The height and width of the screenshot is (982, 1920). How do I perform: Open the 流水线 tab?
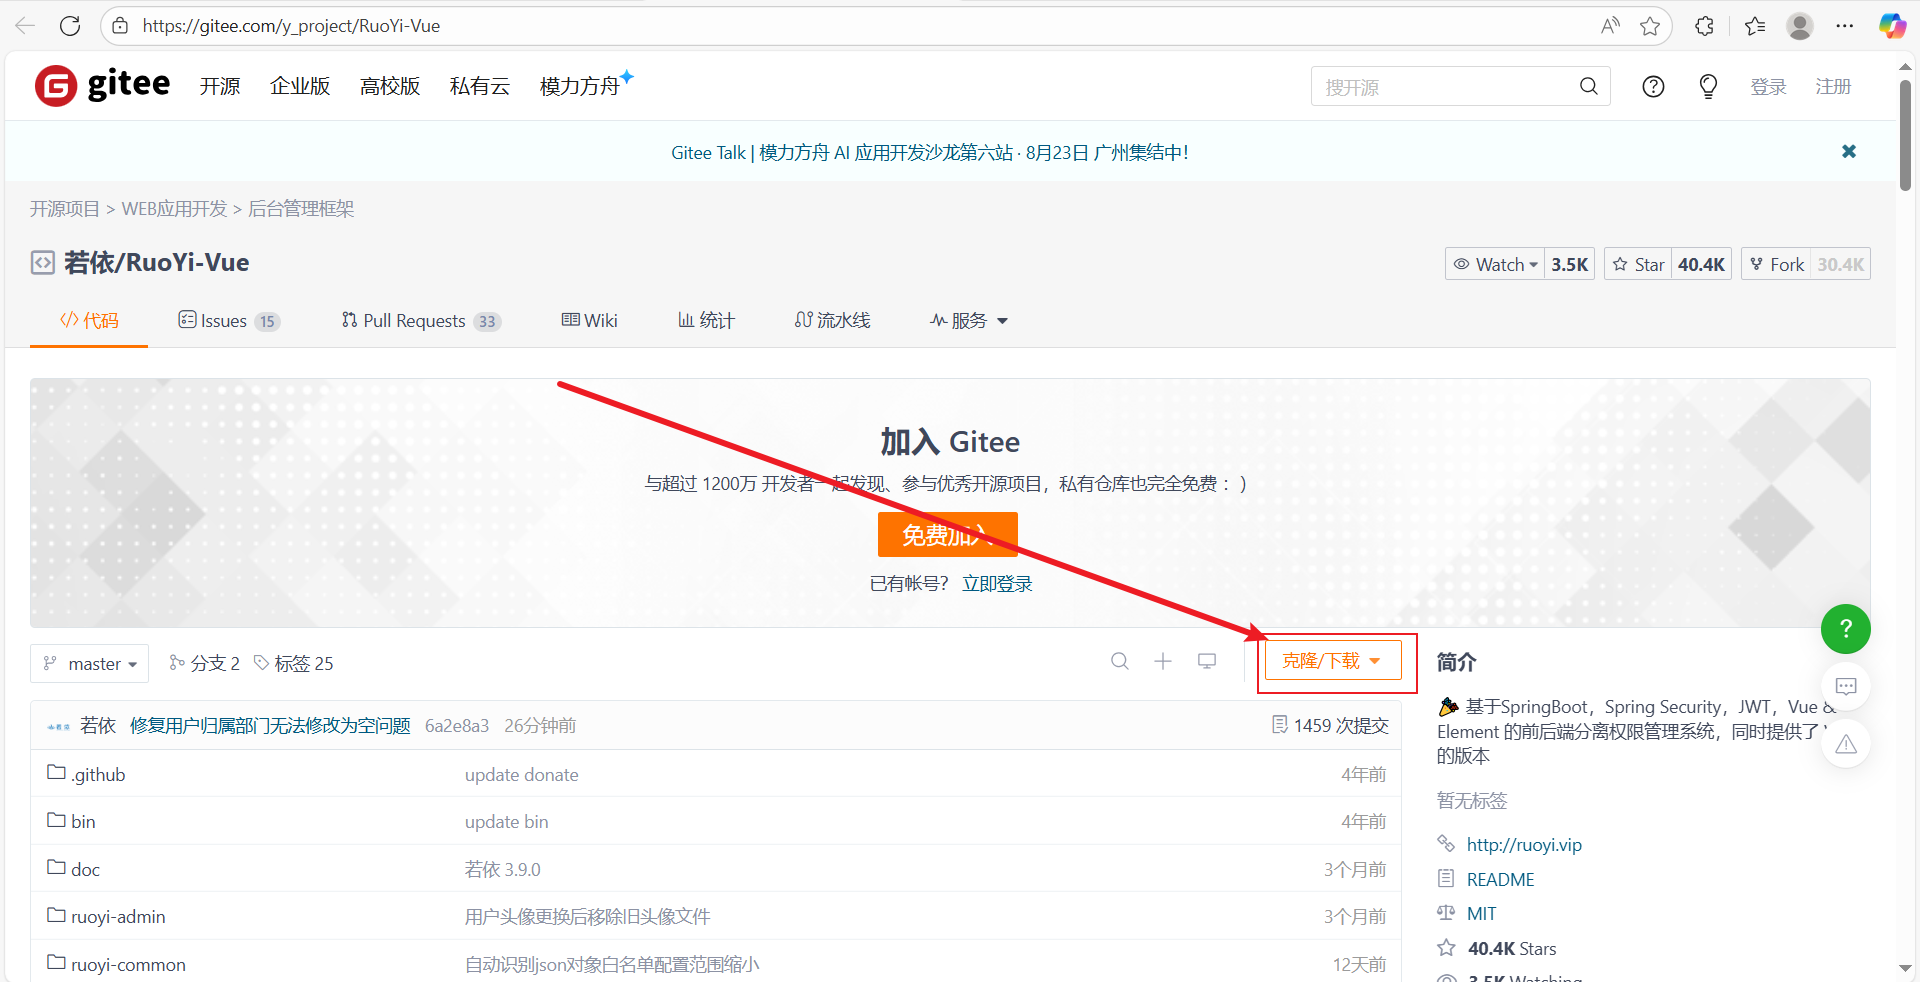point(833,320)
